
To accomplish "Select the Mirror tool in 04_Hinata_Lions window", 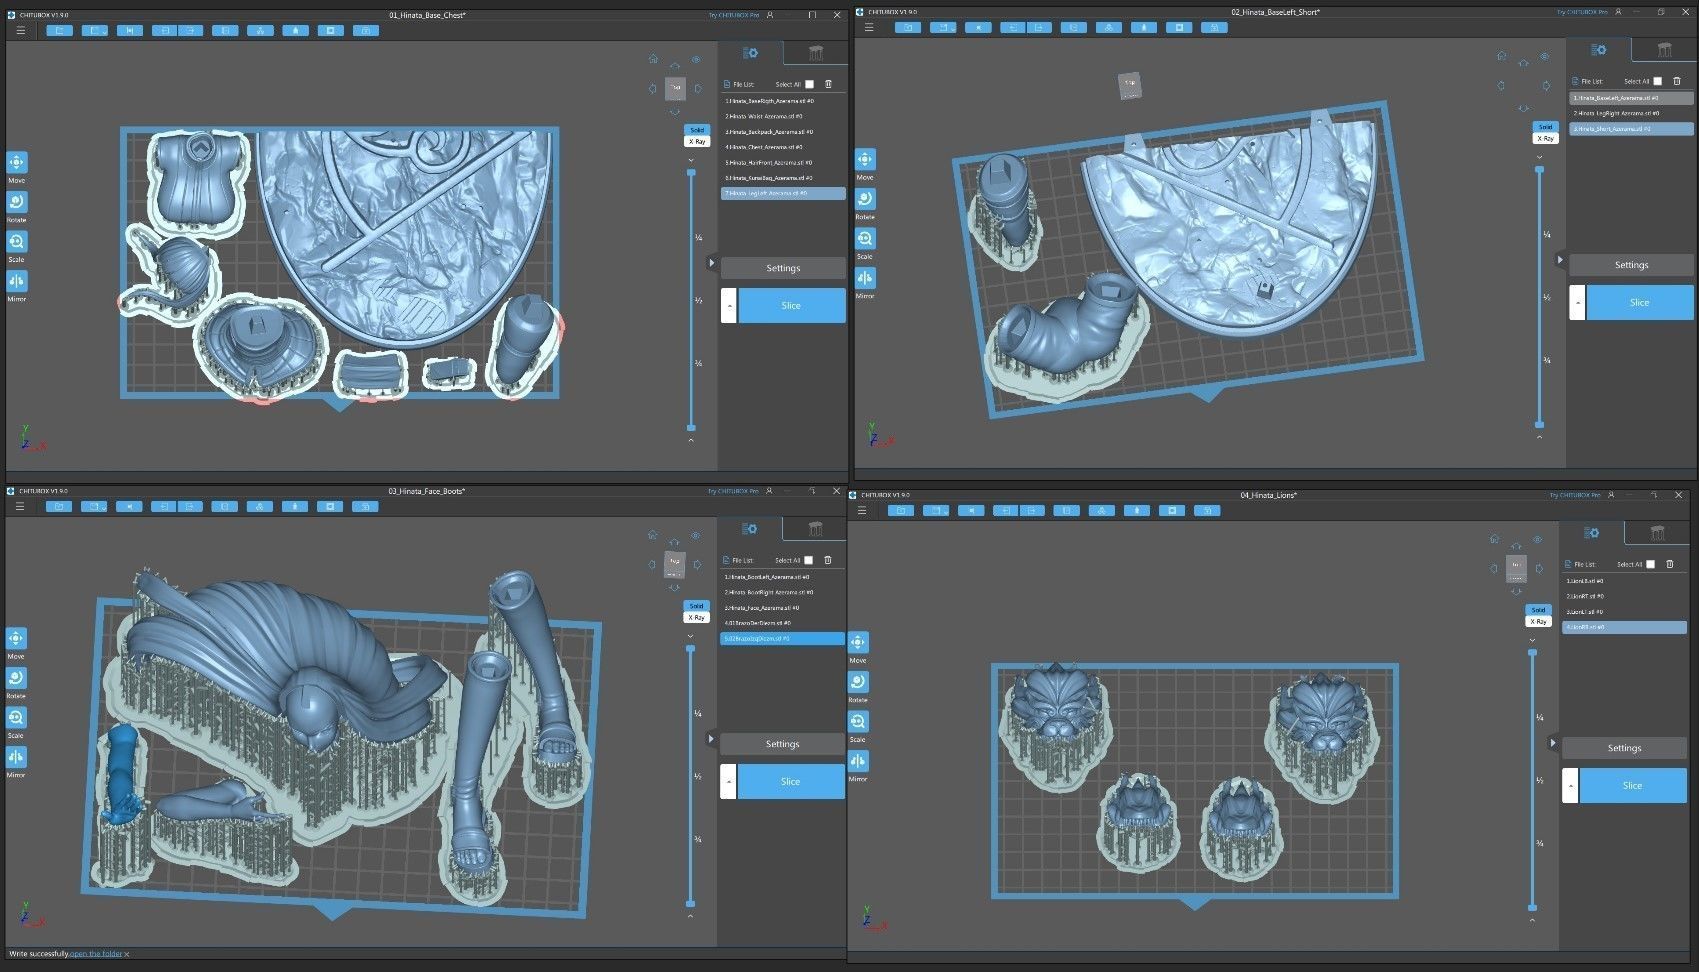I will 858,761.
